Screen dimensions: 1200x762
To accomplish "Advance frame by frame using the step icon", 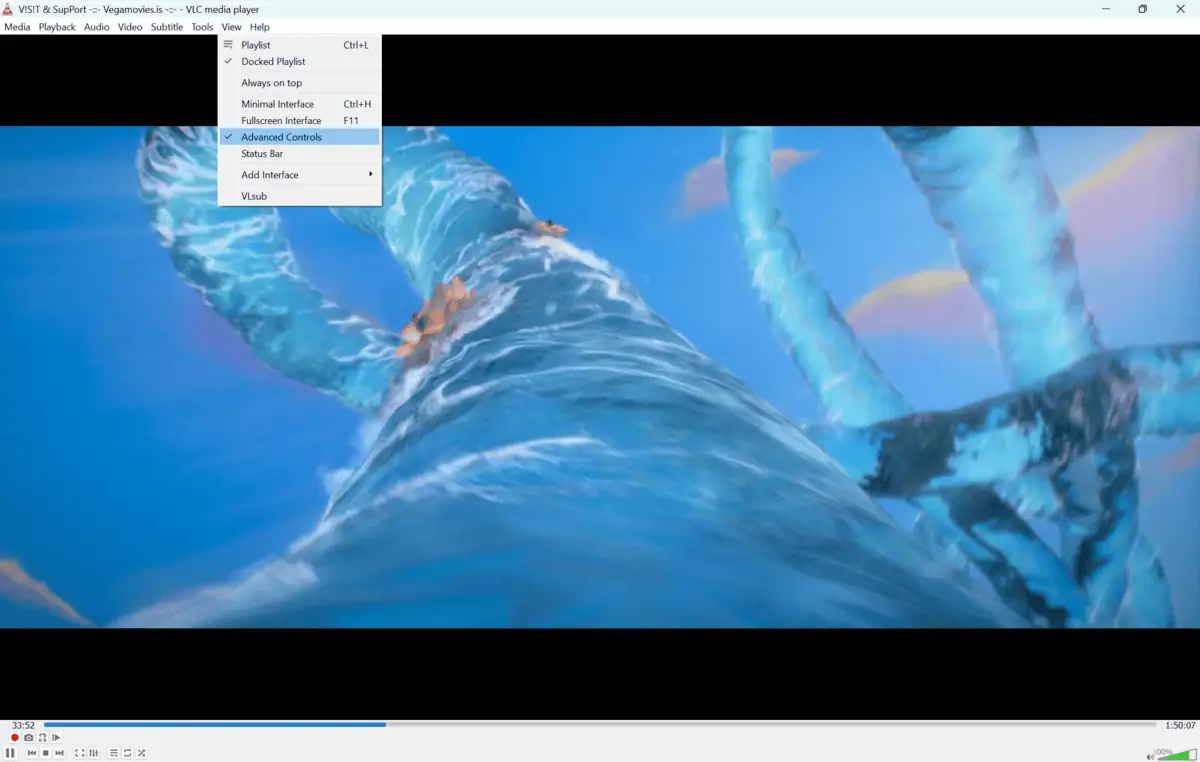I will pyautogui.click(x=56, y=738).
